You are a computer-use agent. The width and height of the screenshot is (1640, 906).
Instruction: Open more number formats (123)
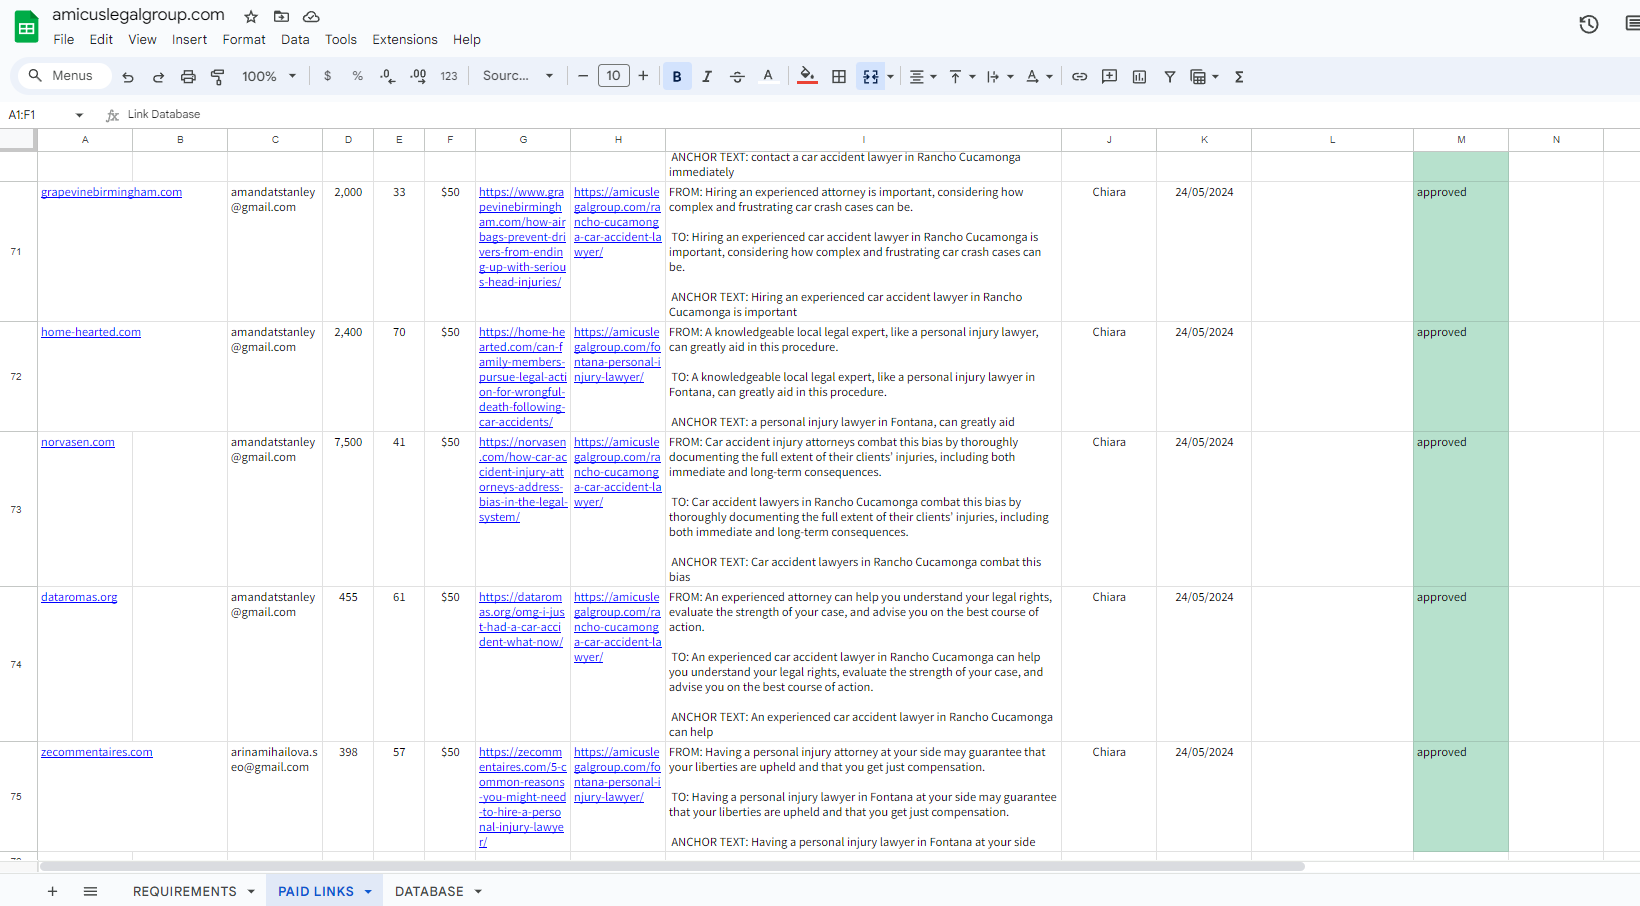[449, 77]
